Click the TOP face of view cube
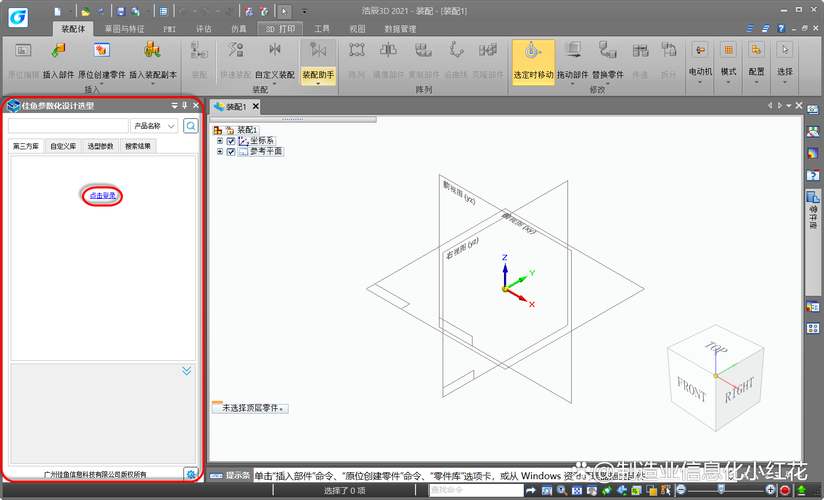 [x=715, y=347]
